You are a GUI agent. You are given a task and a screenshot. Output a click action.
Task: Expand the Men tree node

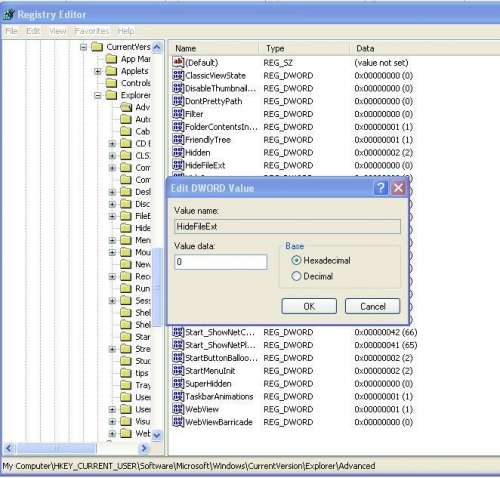pos(112,240)
